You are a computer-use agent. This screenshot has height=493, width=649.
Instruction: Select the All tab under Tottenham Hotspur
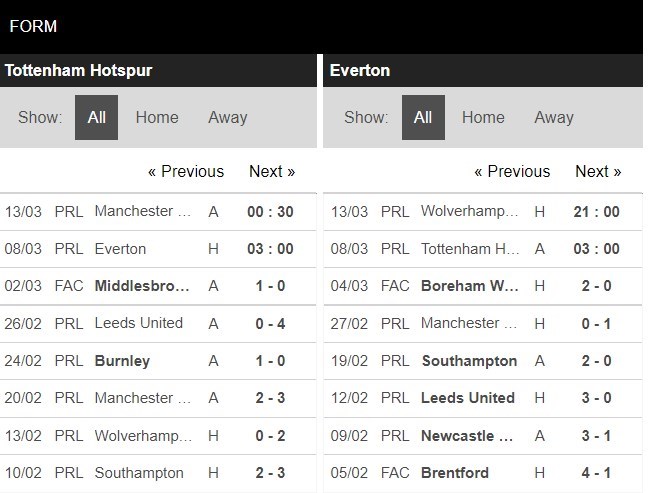[96, 117]
